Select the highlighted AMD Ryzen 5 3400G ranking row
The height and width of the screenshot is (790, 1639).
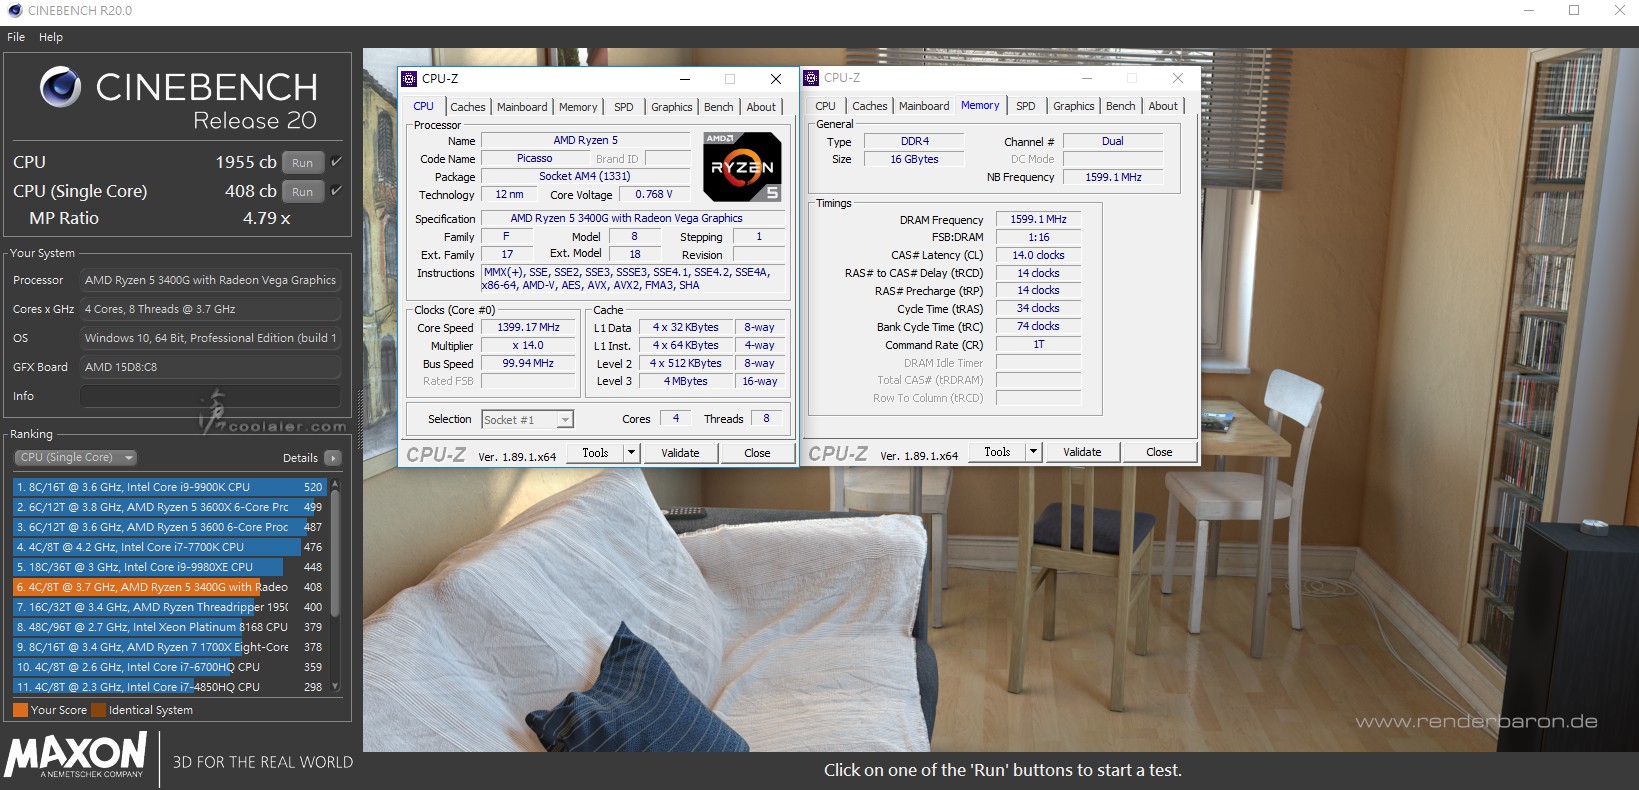(170, 587)
